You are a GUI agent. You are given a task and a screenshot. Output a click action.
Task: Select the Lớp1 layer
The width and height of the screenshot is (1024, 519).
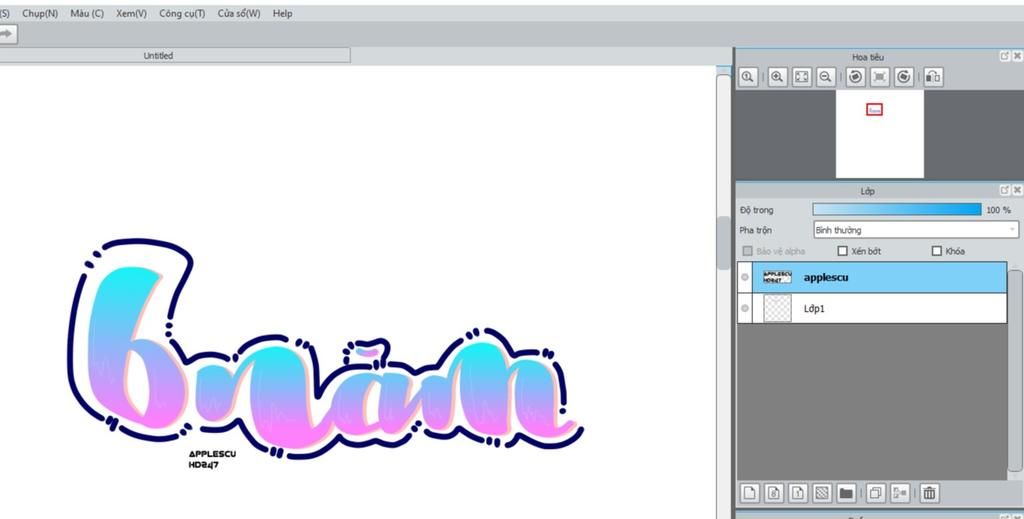872,308
